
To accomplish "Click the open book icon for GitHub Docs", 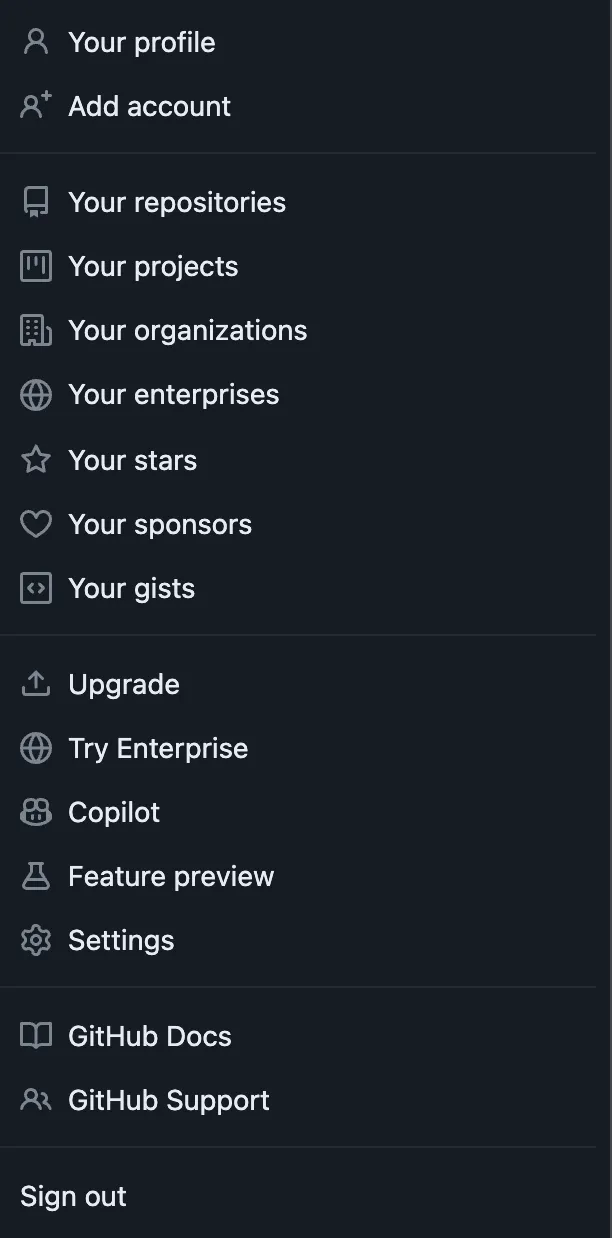I will [36, 1036].
